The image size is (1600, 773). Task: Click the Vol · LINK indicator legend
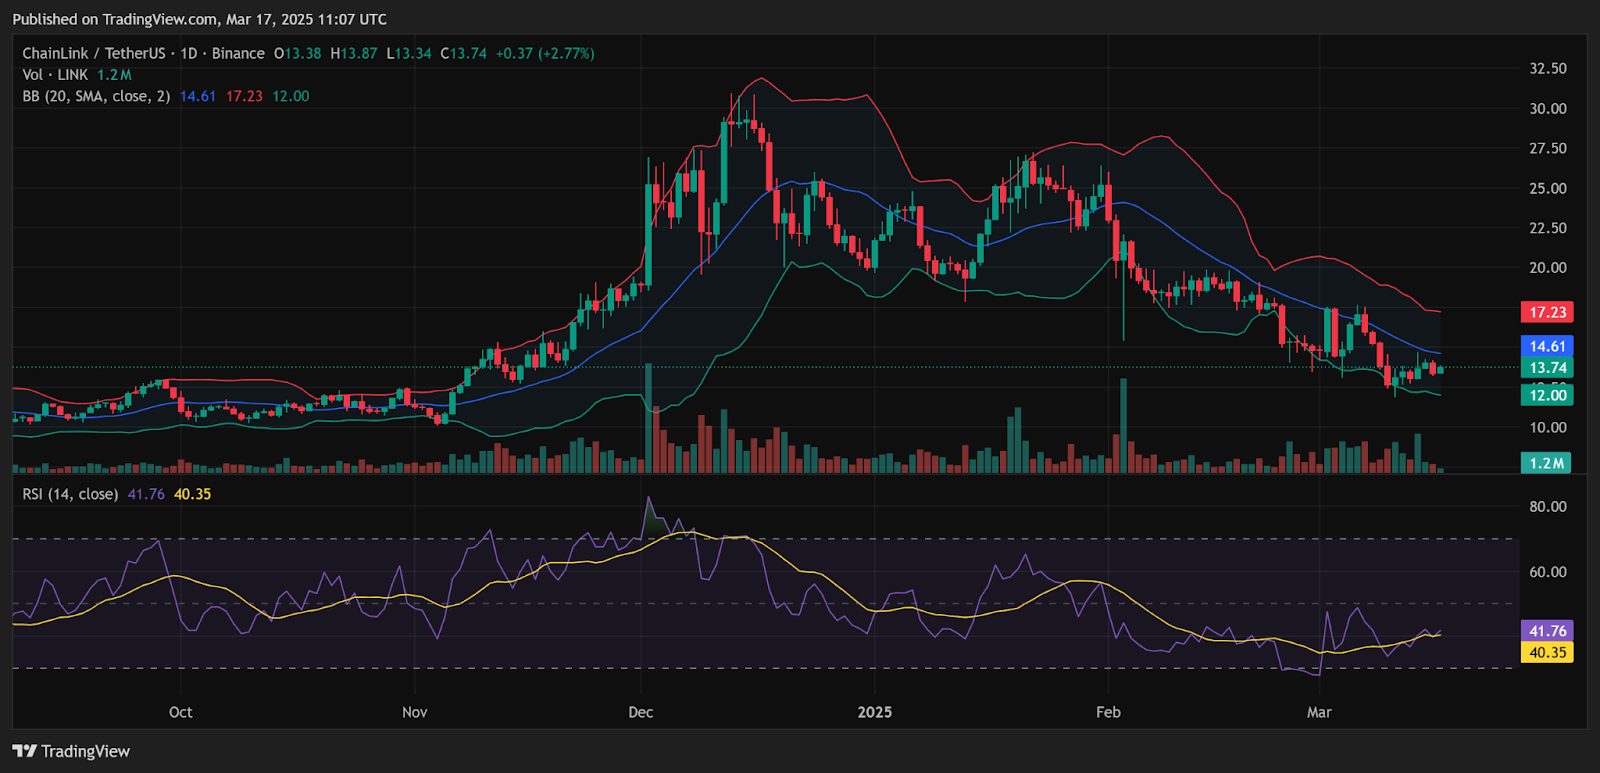55,75
